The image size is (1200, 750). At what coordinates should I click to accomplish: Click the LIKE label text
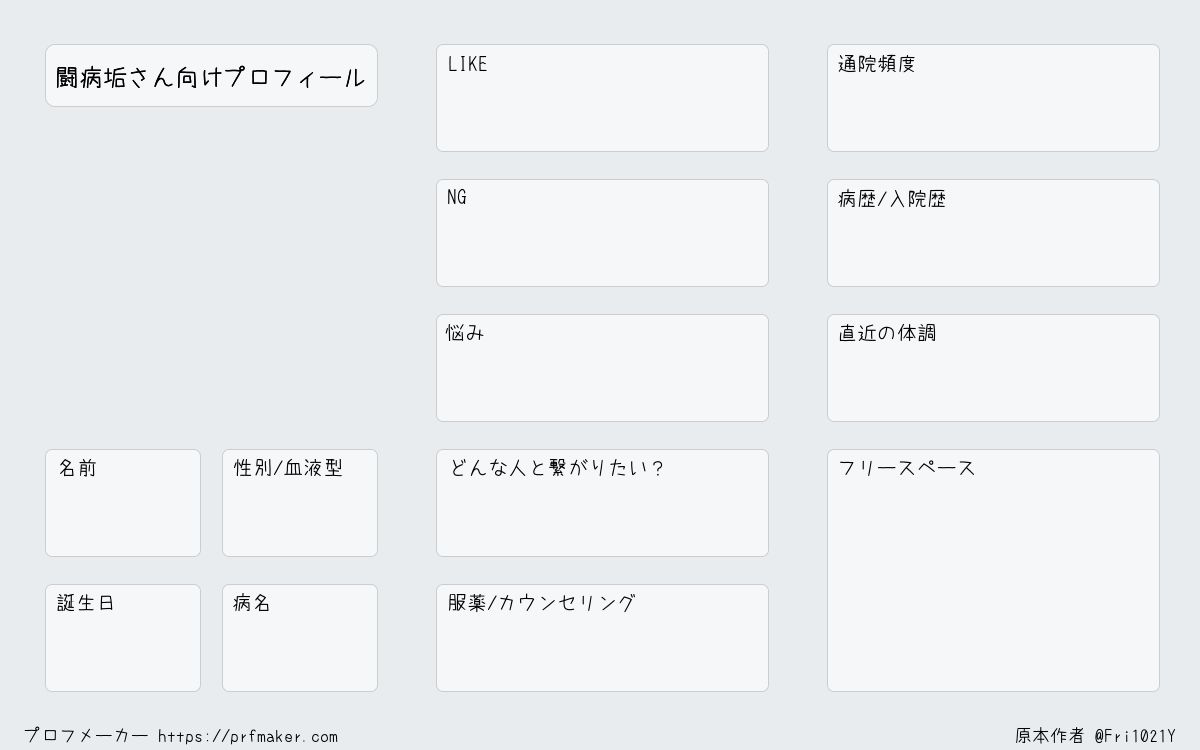tap(468, 64)
